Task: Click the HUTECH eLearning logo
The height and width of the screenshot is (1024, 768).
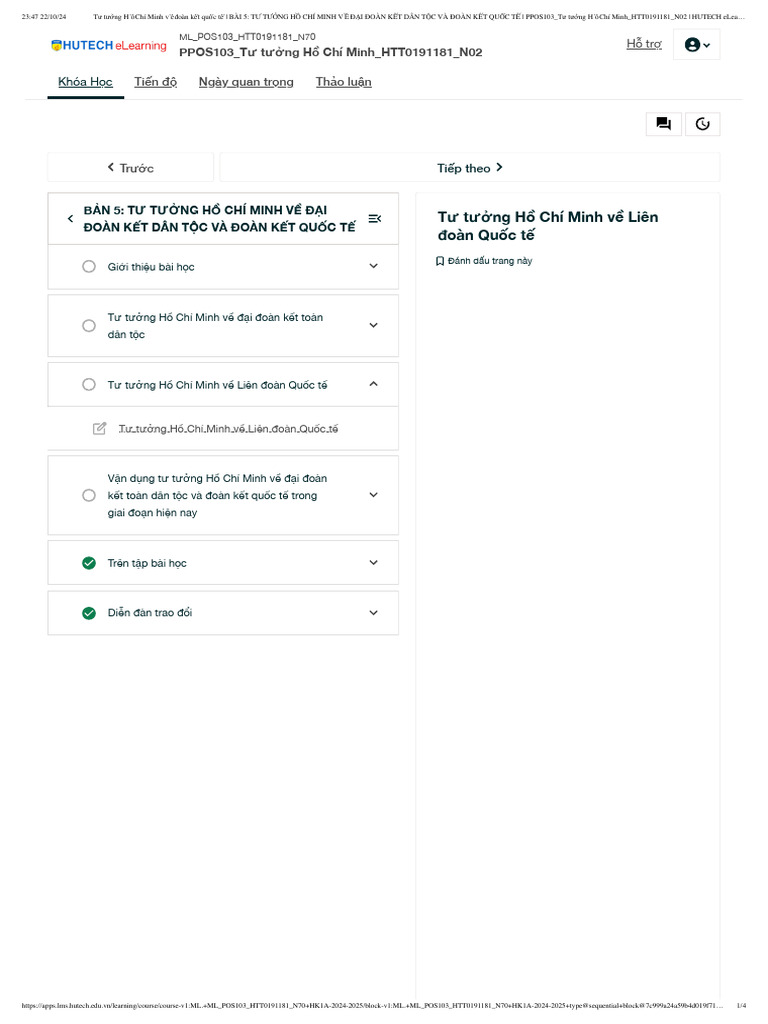Action: pyautogui.click(x=109, y=46)
